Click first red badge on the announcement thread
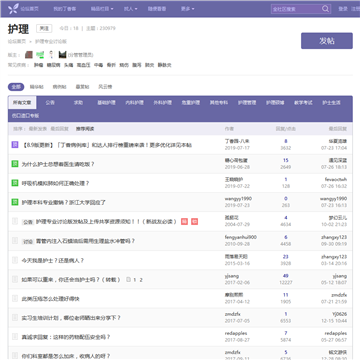The image size is (360, 360). (x=184, y=221)
